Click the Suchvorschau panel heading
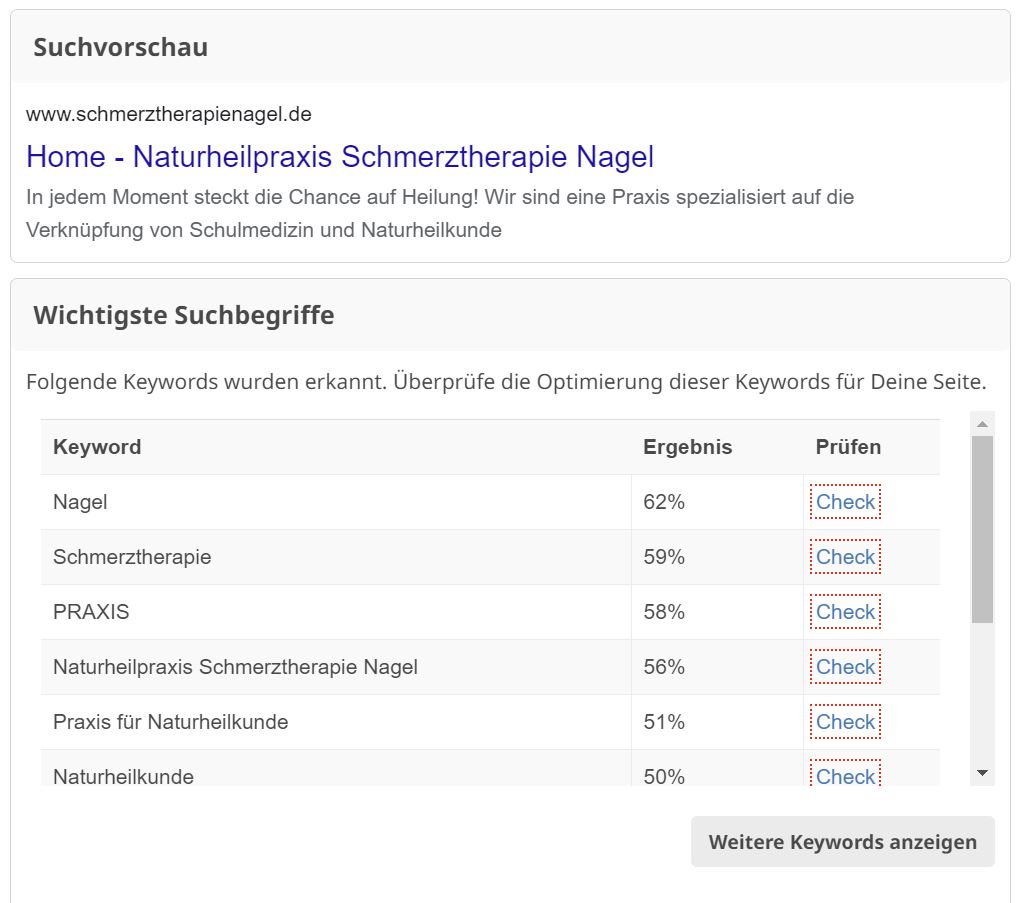 point(121,47)
